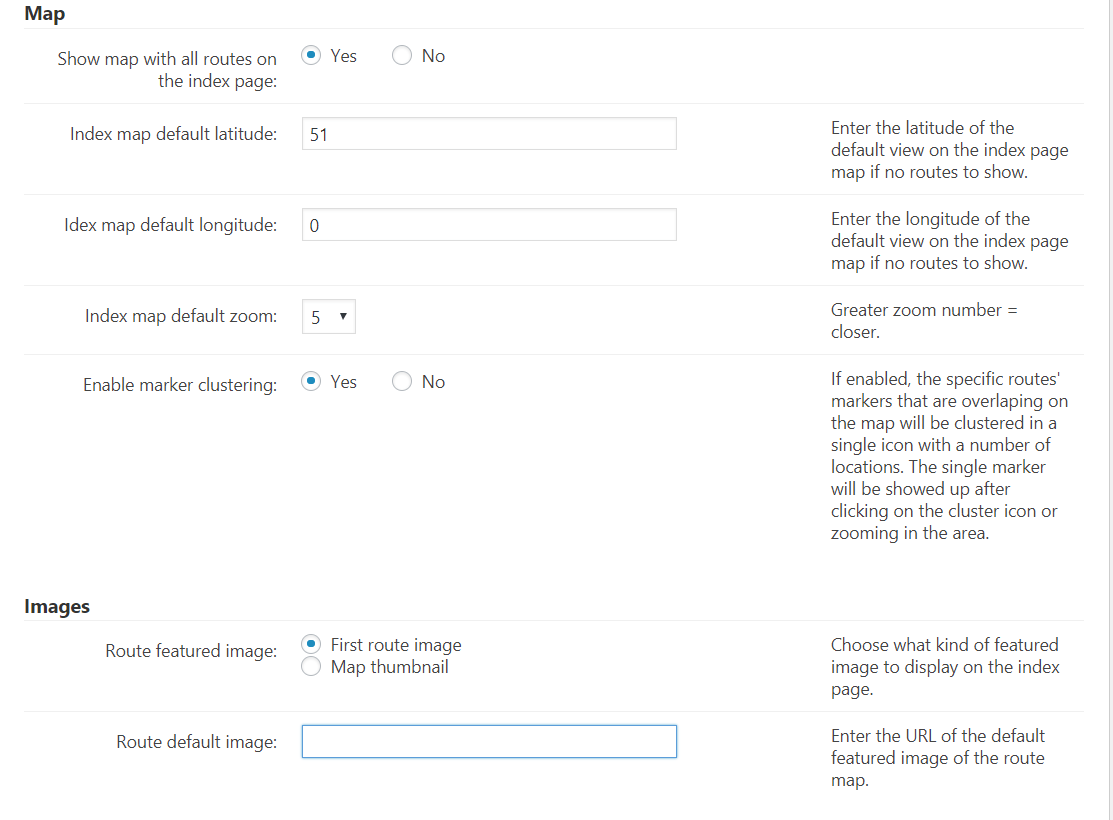Disable marker clustering by choosing No

tap(402, 382)
